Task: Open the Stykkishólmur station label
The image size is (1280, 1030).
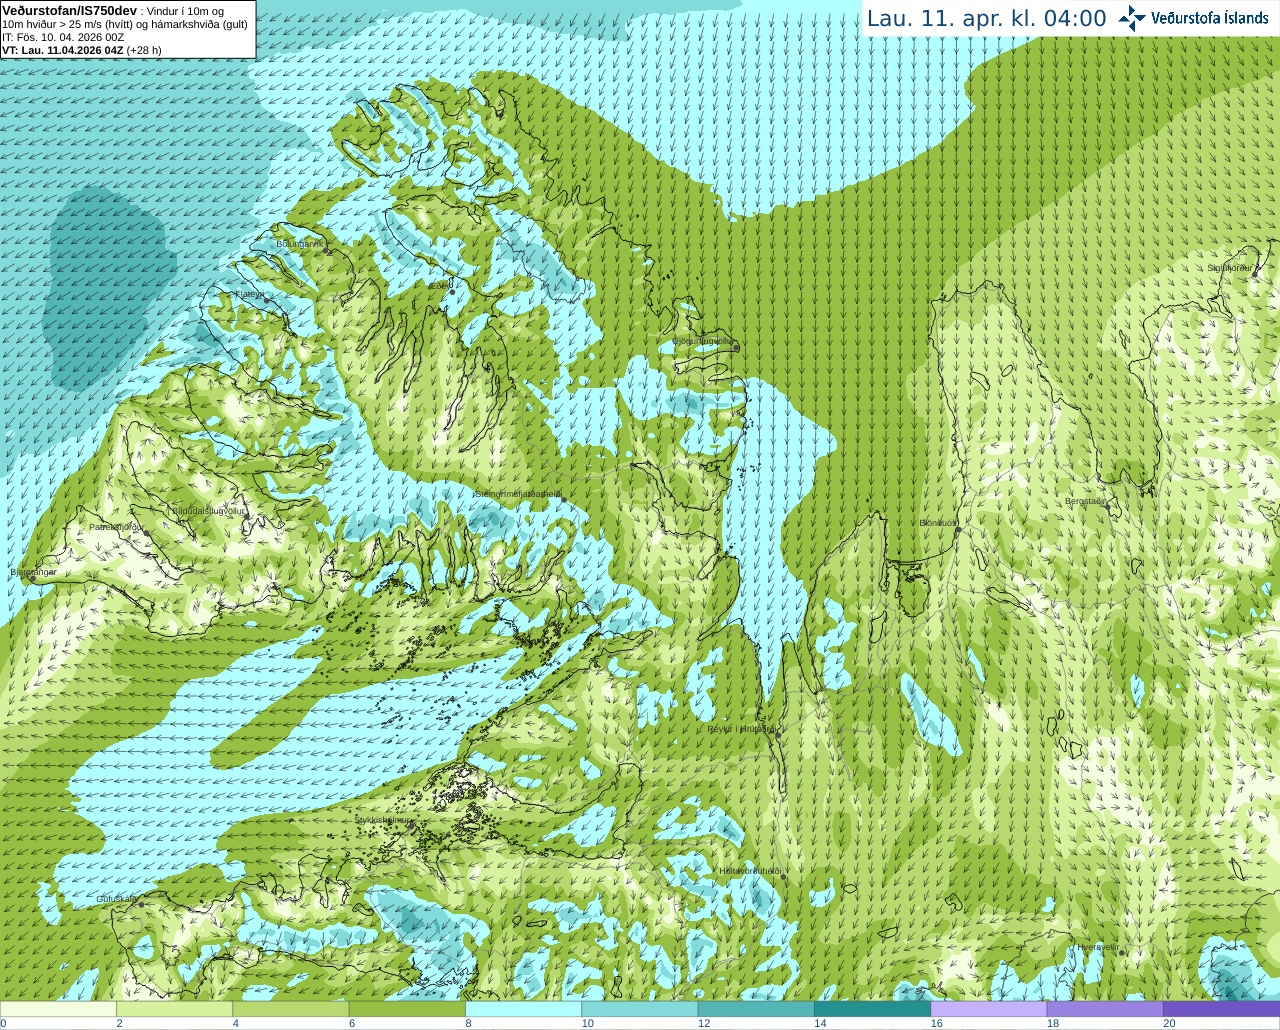Action: (x=381, y=819)
